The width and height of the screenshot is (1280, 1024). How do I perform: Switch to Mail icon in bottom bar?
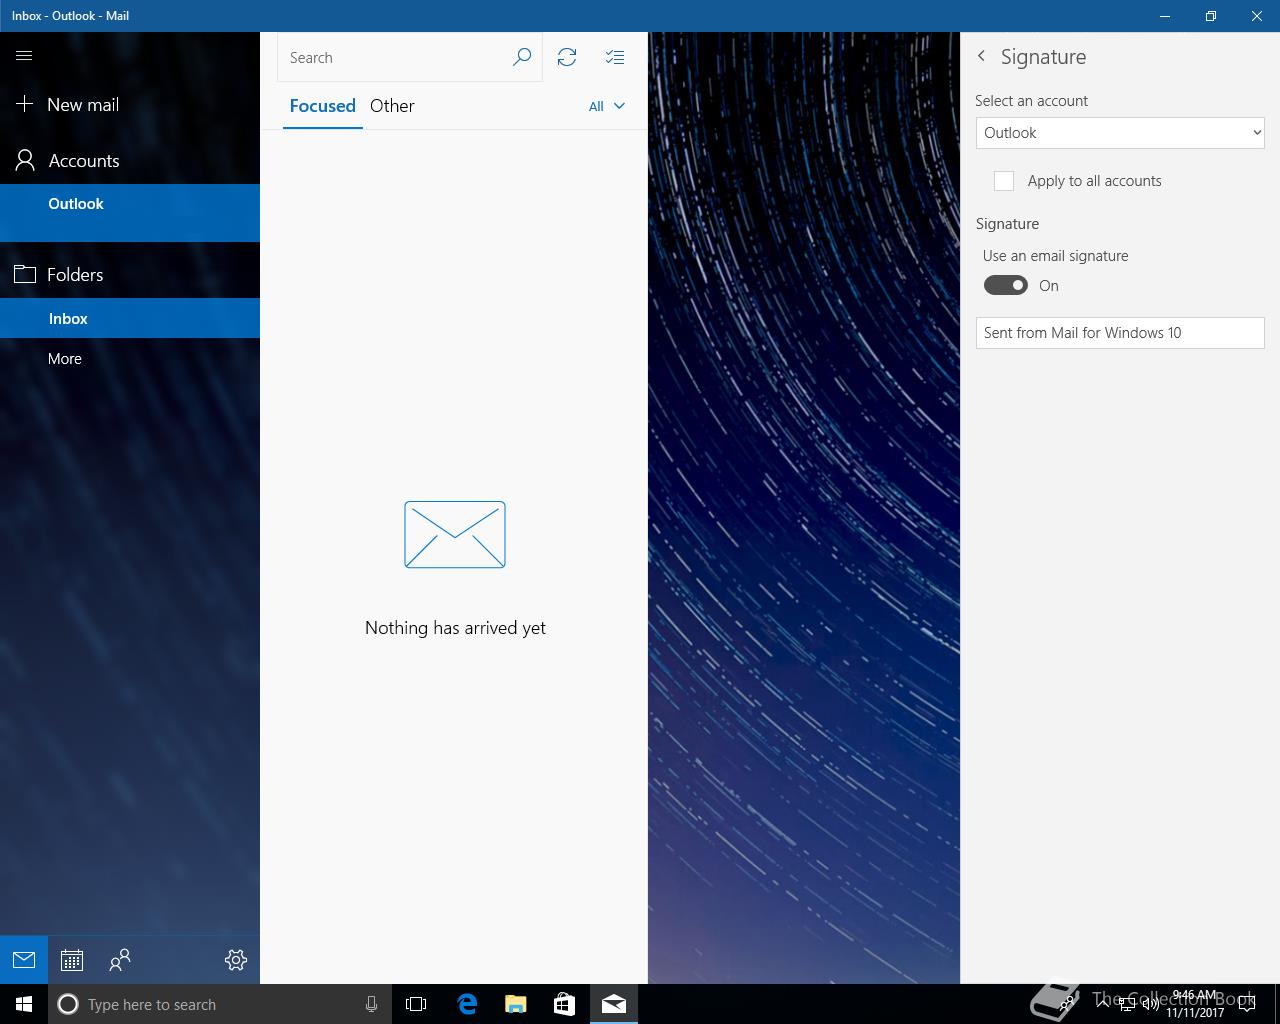[x=24, y=960]
